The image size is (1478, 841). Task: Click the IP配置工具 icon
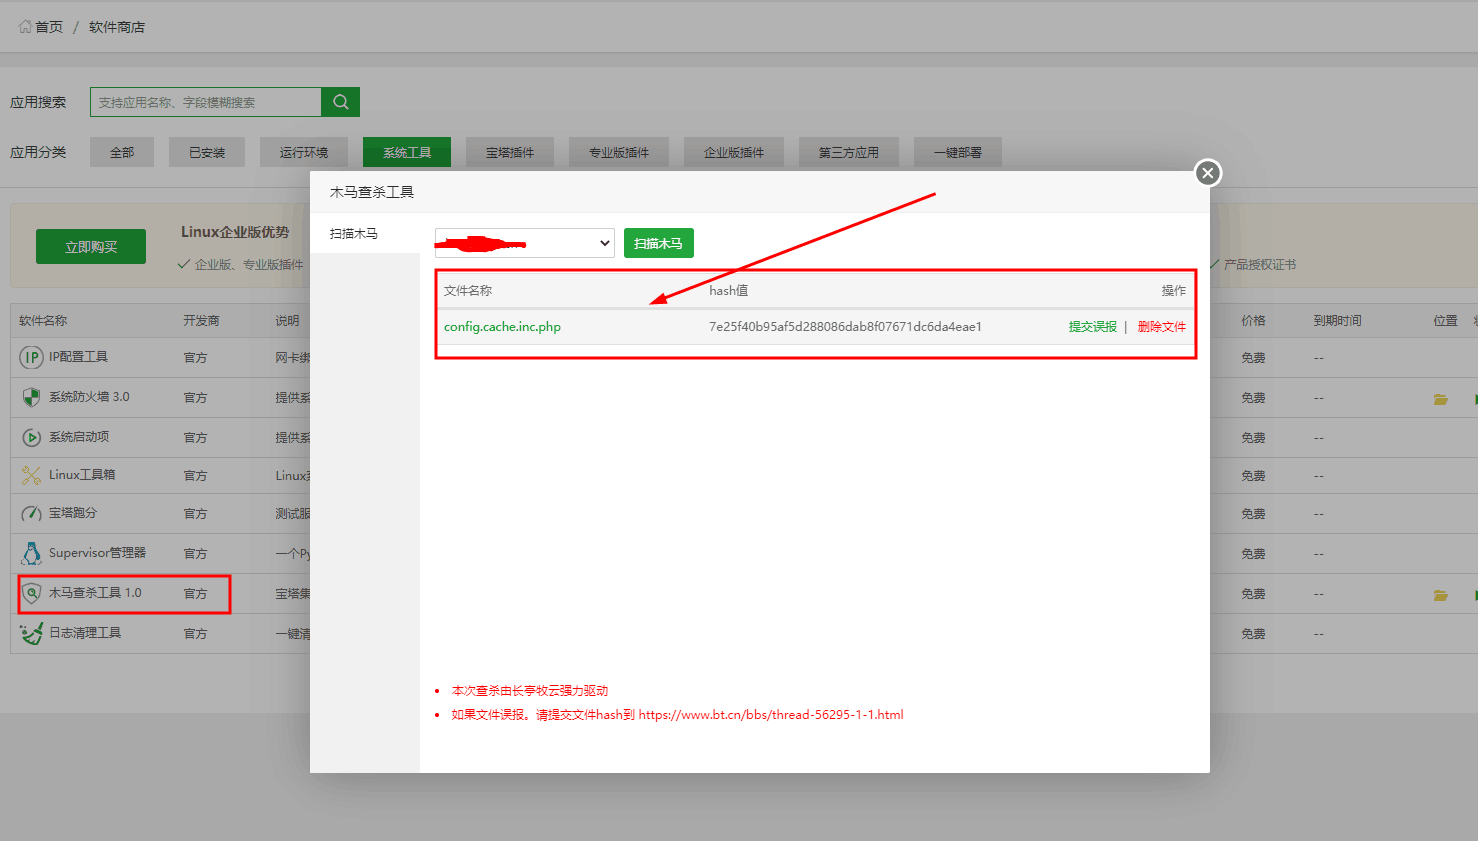click(32, 357)
